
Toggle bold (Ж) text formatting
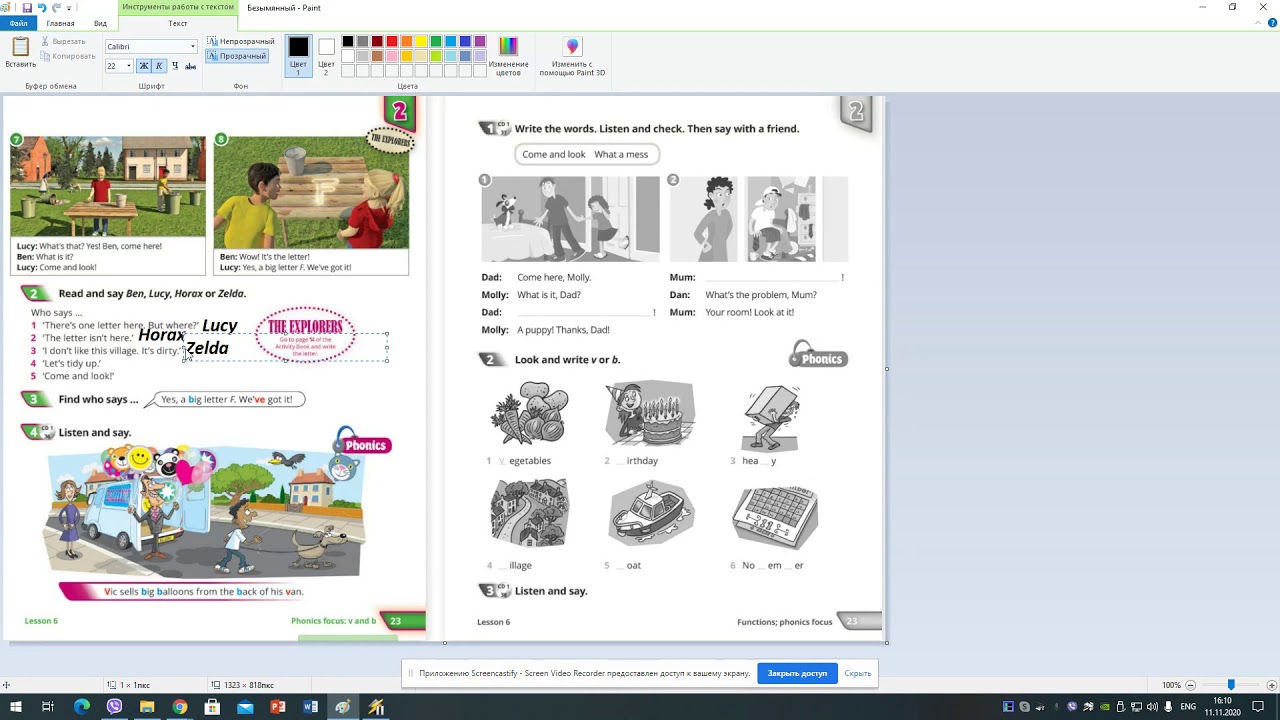143,66
